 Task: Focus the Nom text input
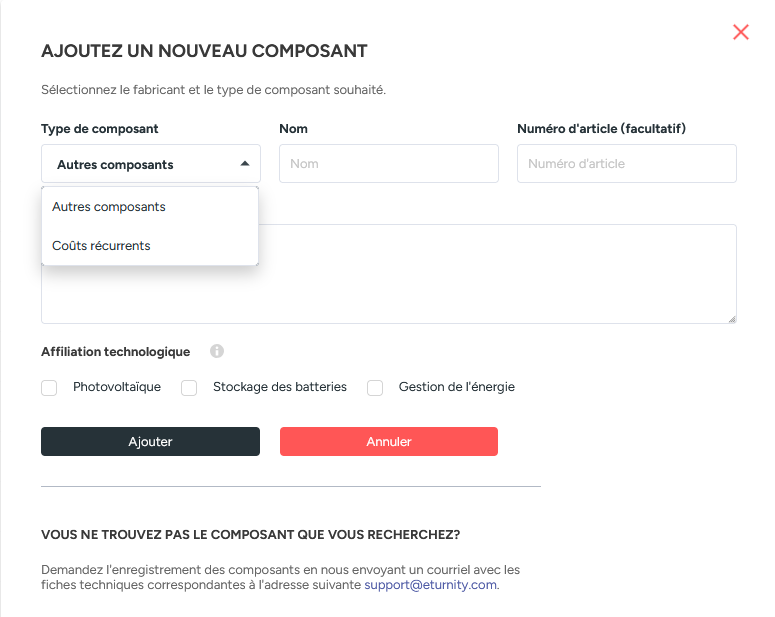point(388,164)
